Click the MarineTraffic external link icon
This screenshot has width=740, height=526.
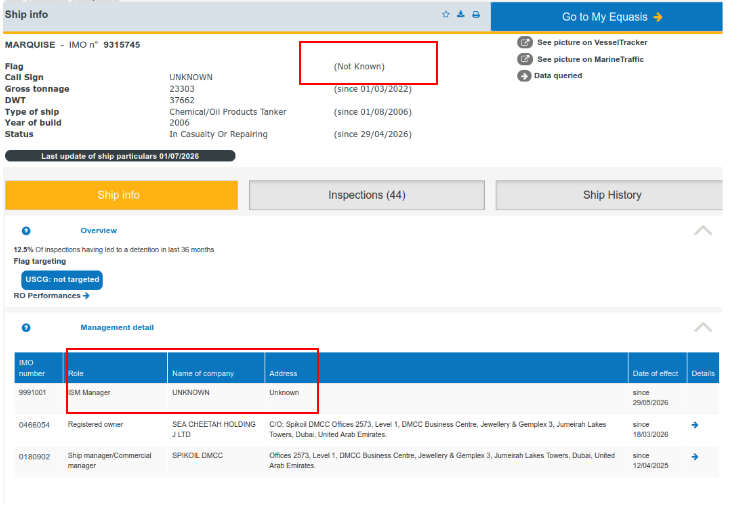pyautogui.click(x=524, y=59)
